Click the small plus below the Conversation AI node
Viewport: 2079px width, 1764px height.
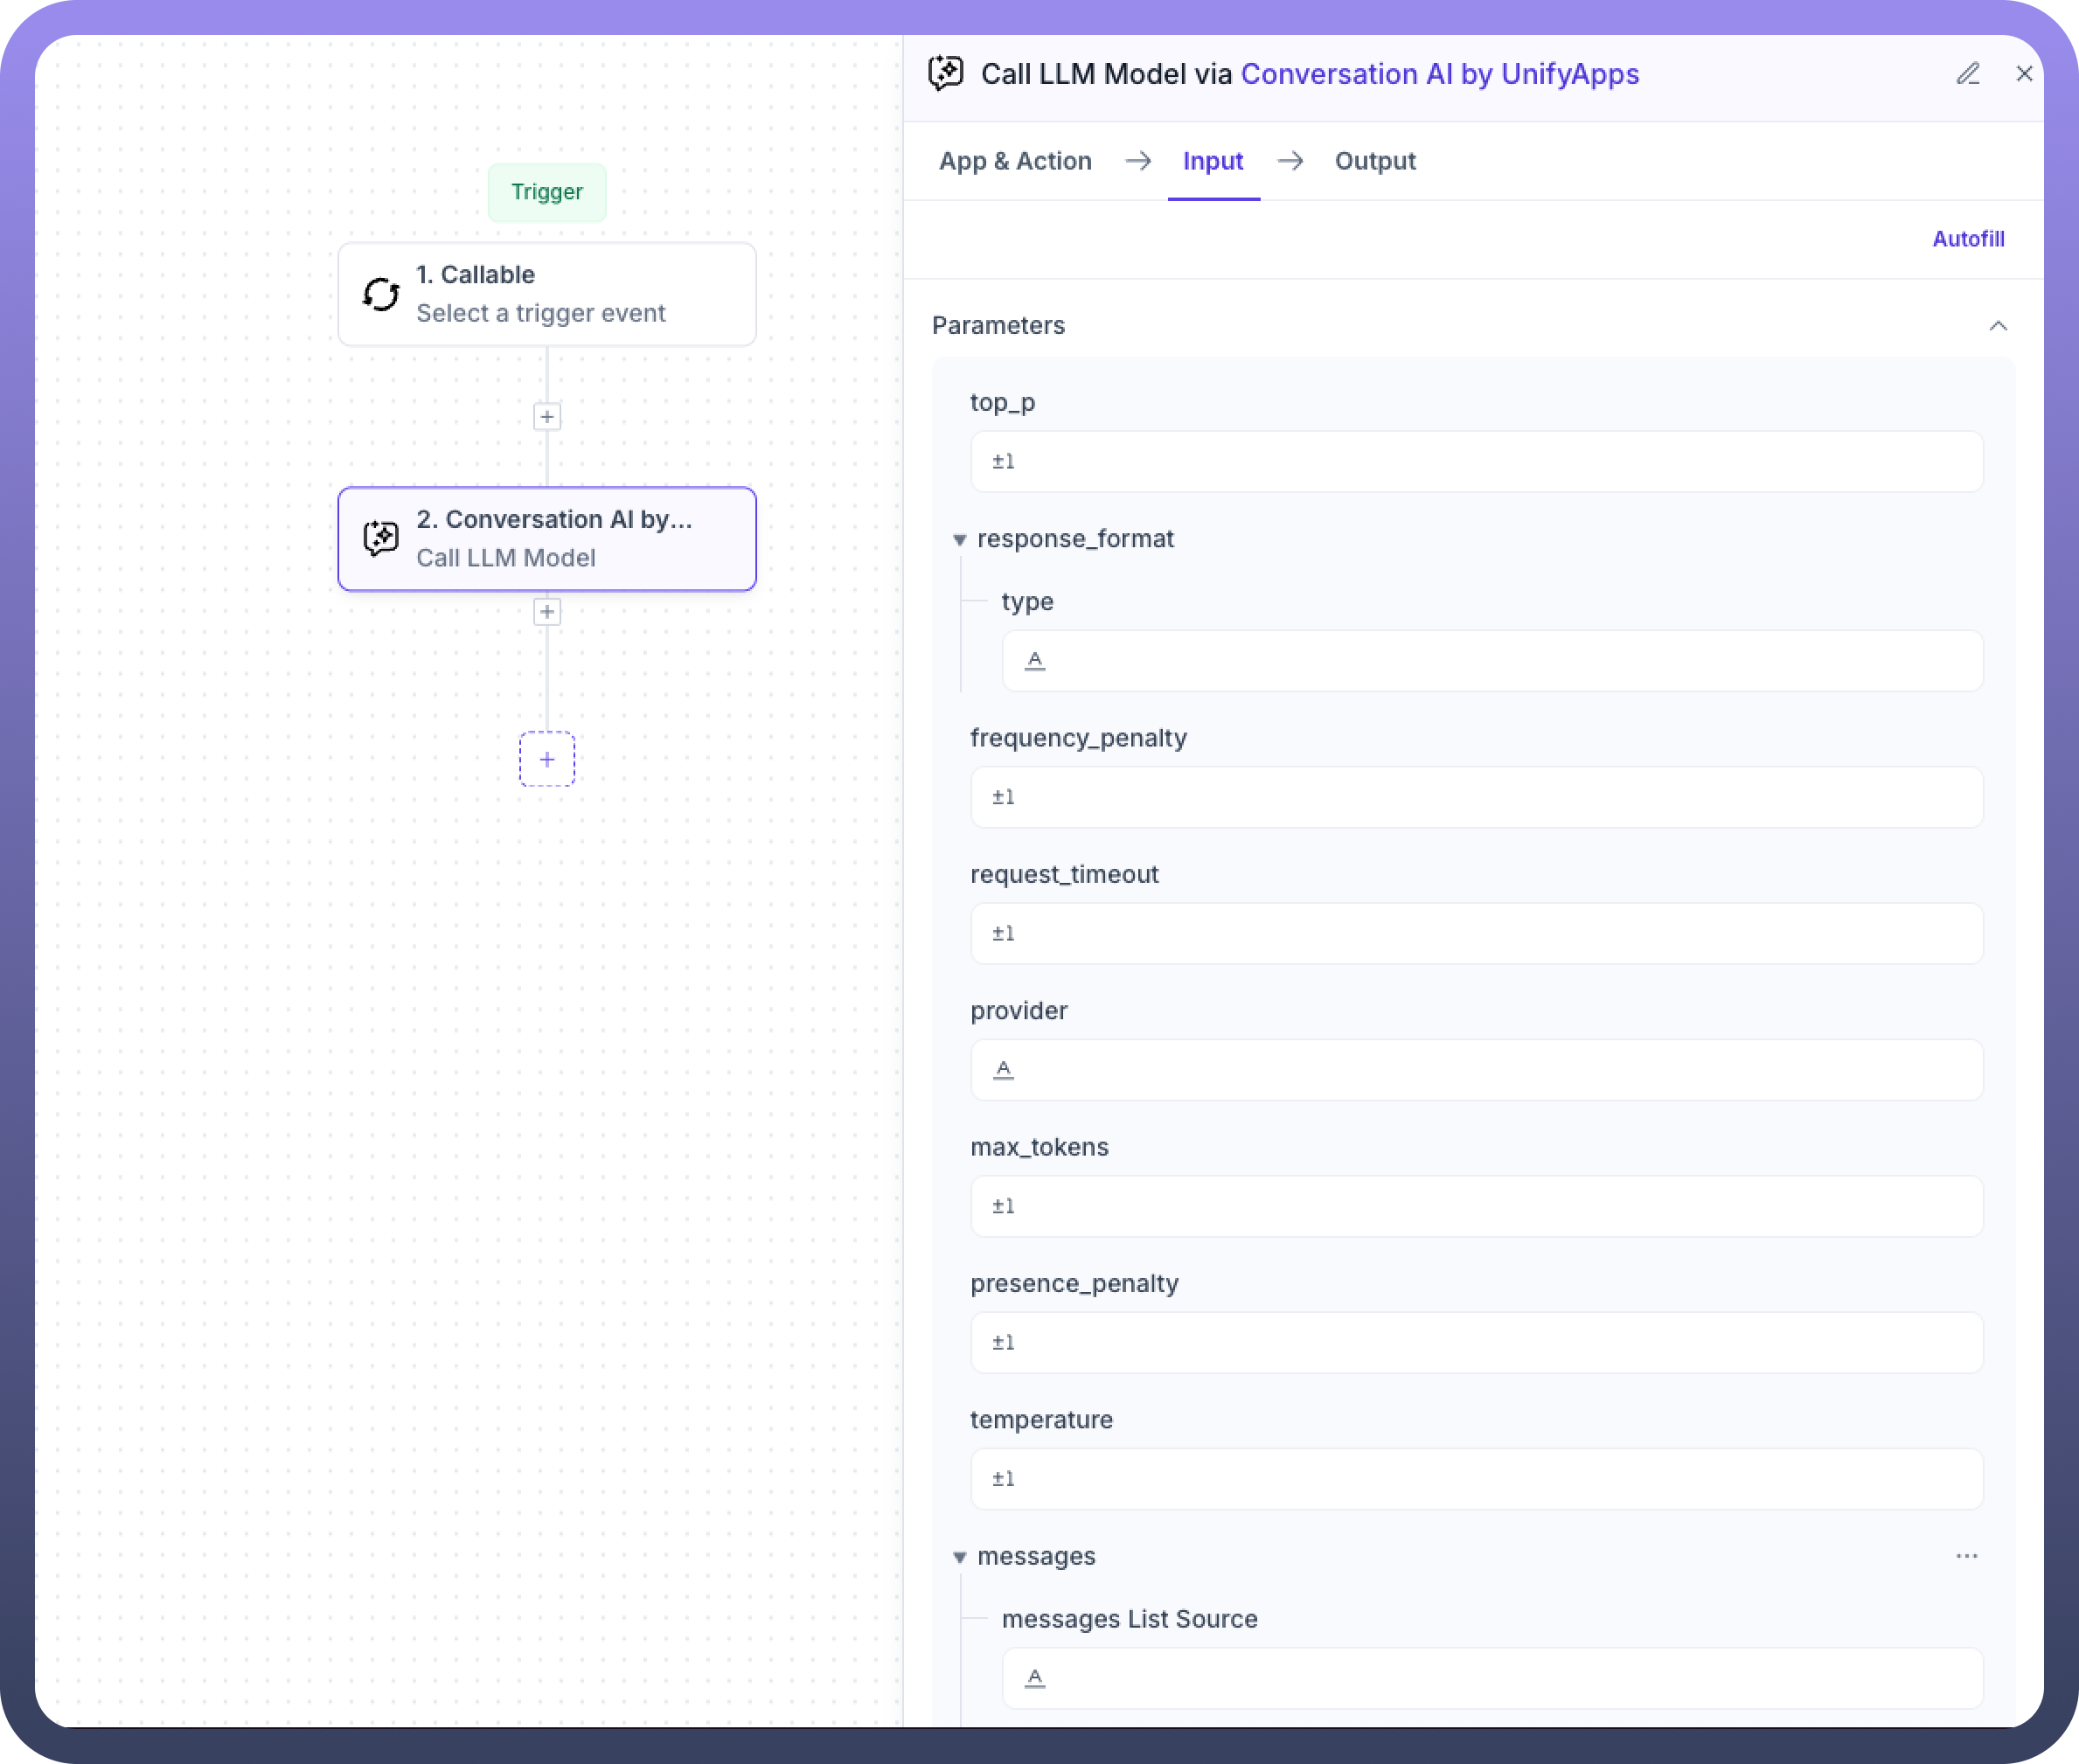tap(547, 612)
